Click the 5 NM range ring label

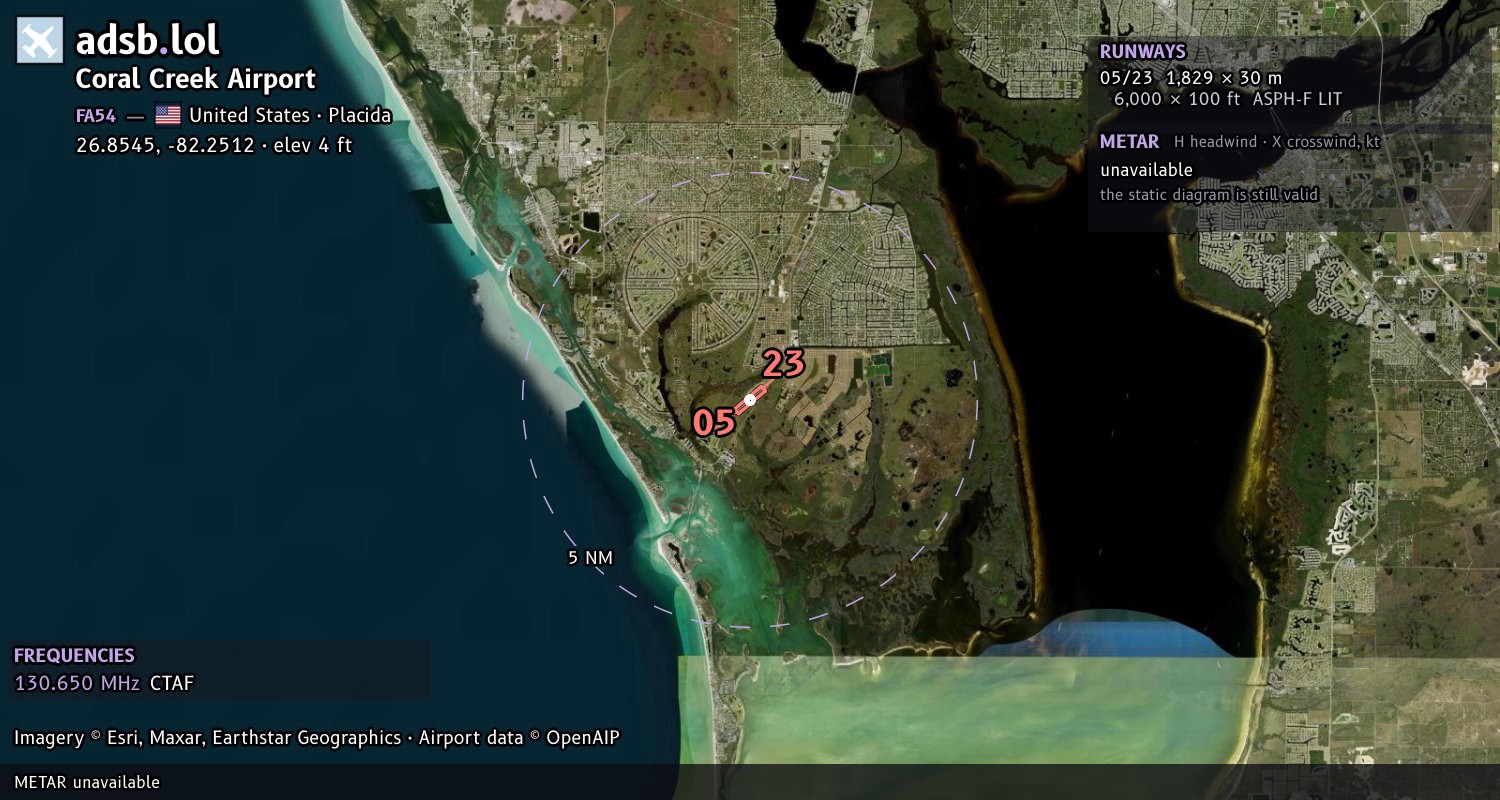pyautogui.click(x=590, y=558)
